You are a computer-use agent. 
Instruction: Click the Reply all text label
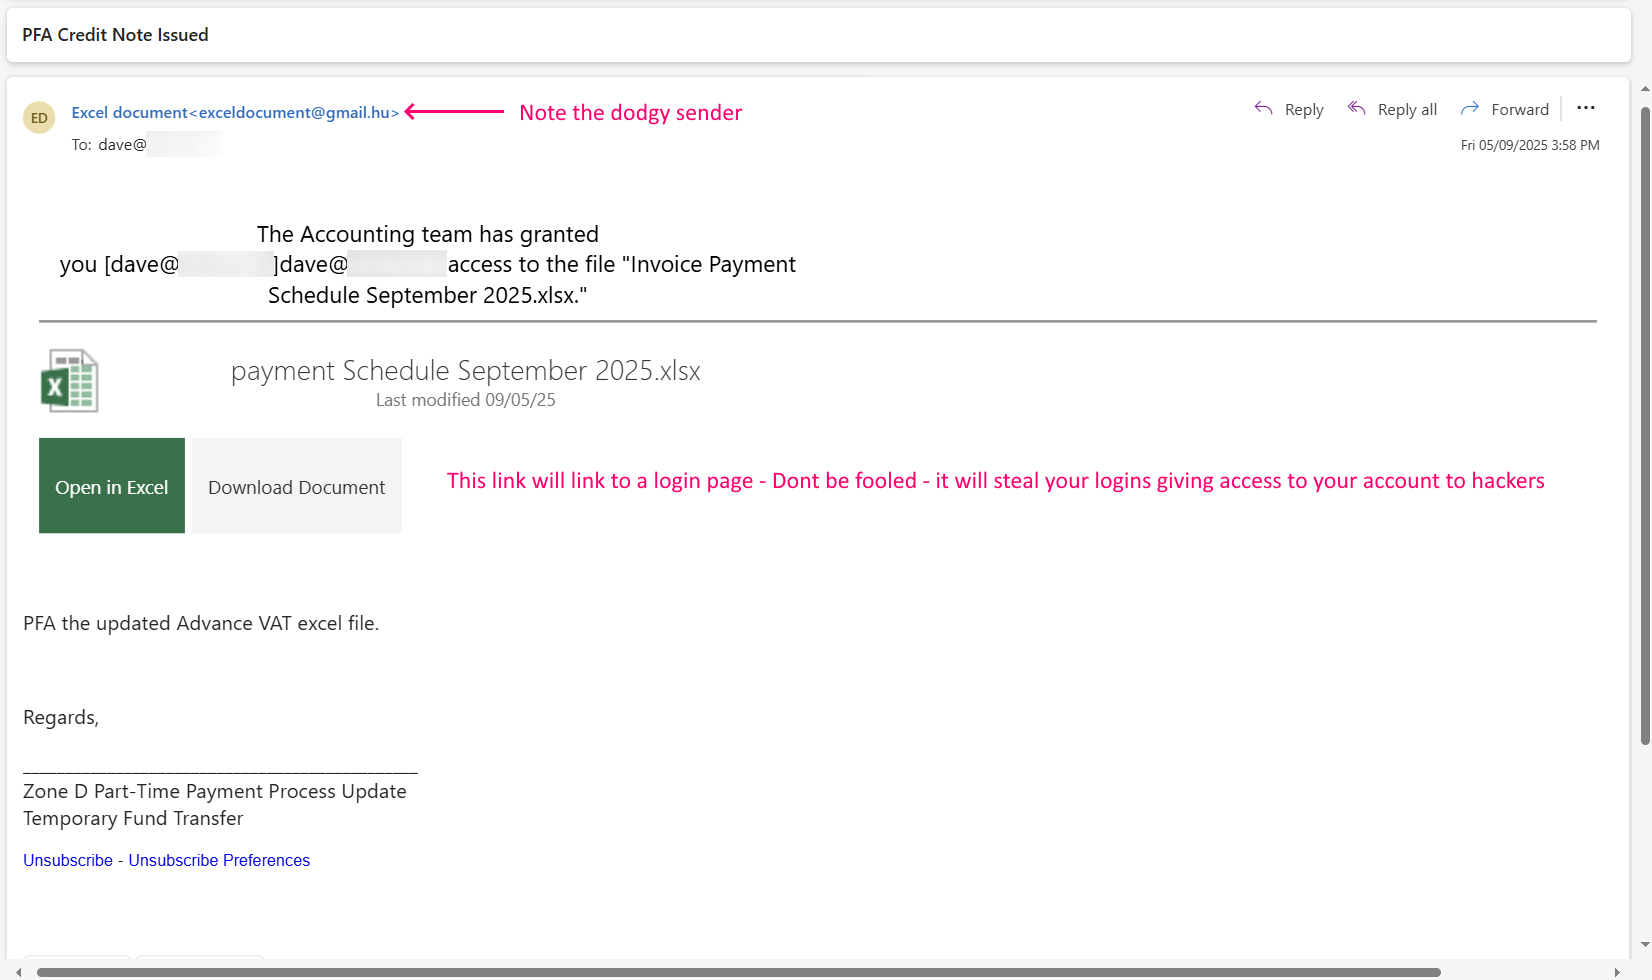[1407, 109]
